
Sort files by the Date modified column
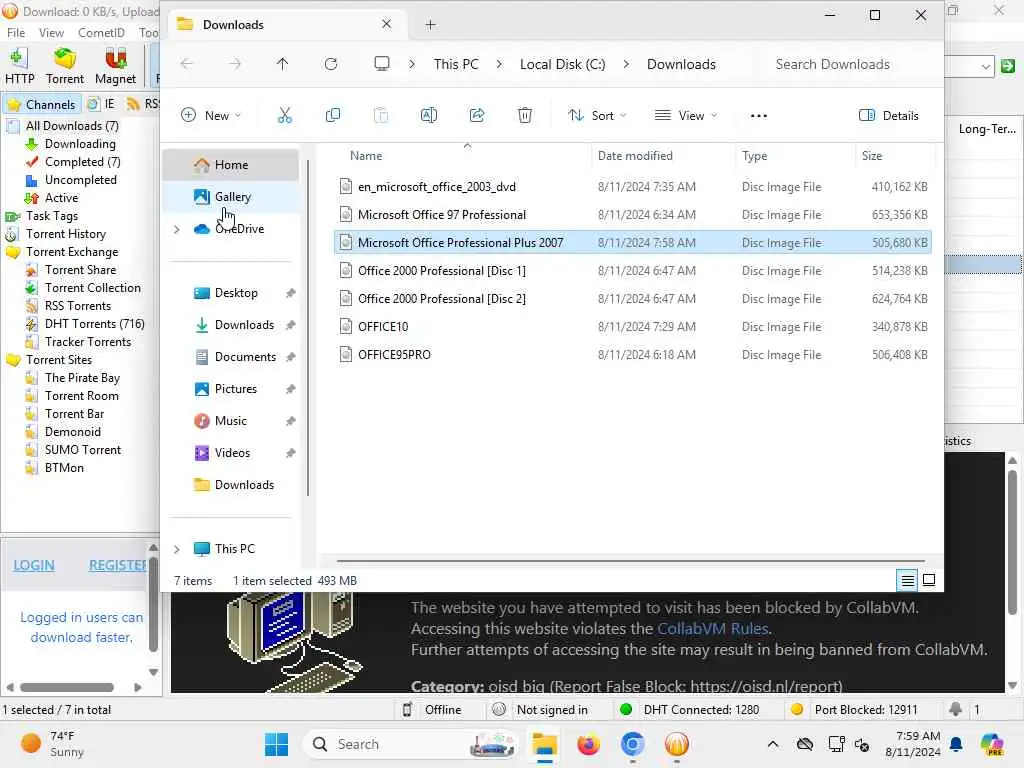(635, 156)
